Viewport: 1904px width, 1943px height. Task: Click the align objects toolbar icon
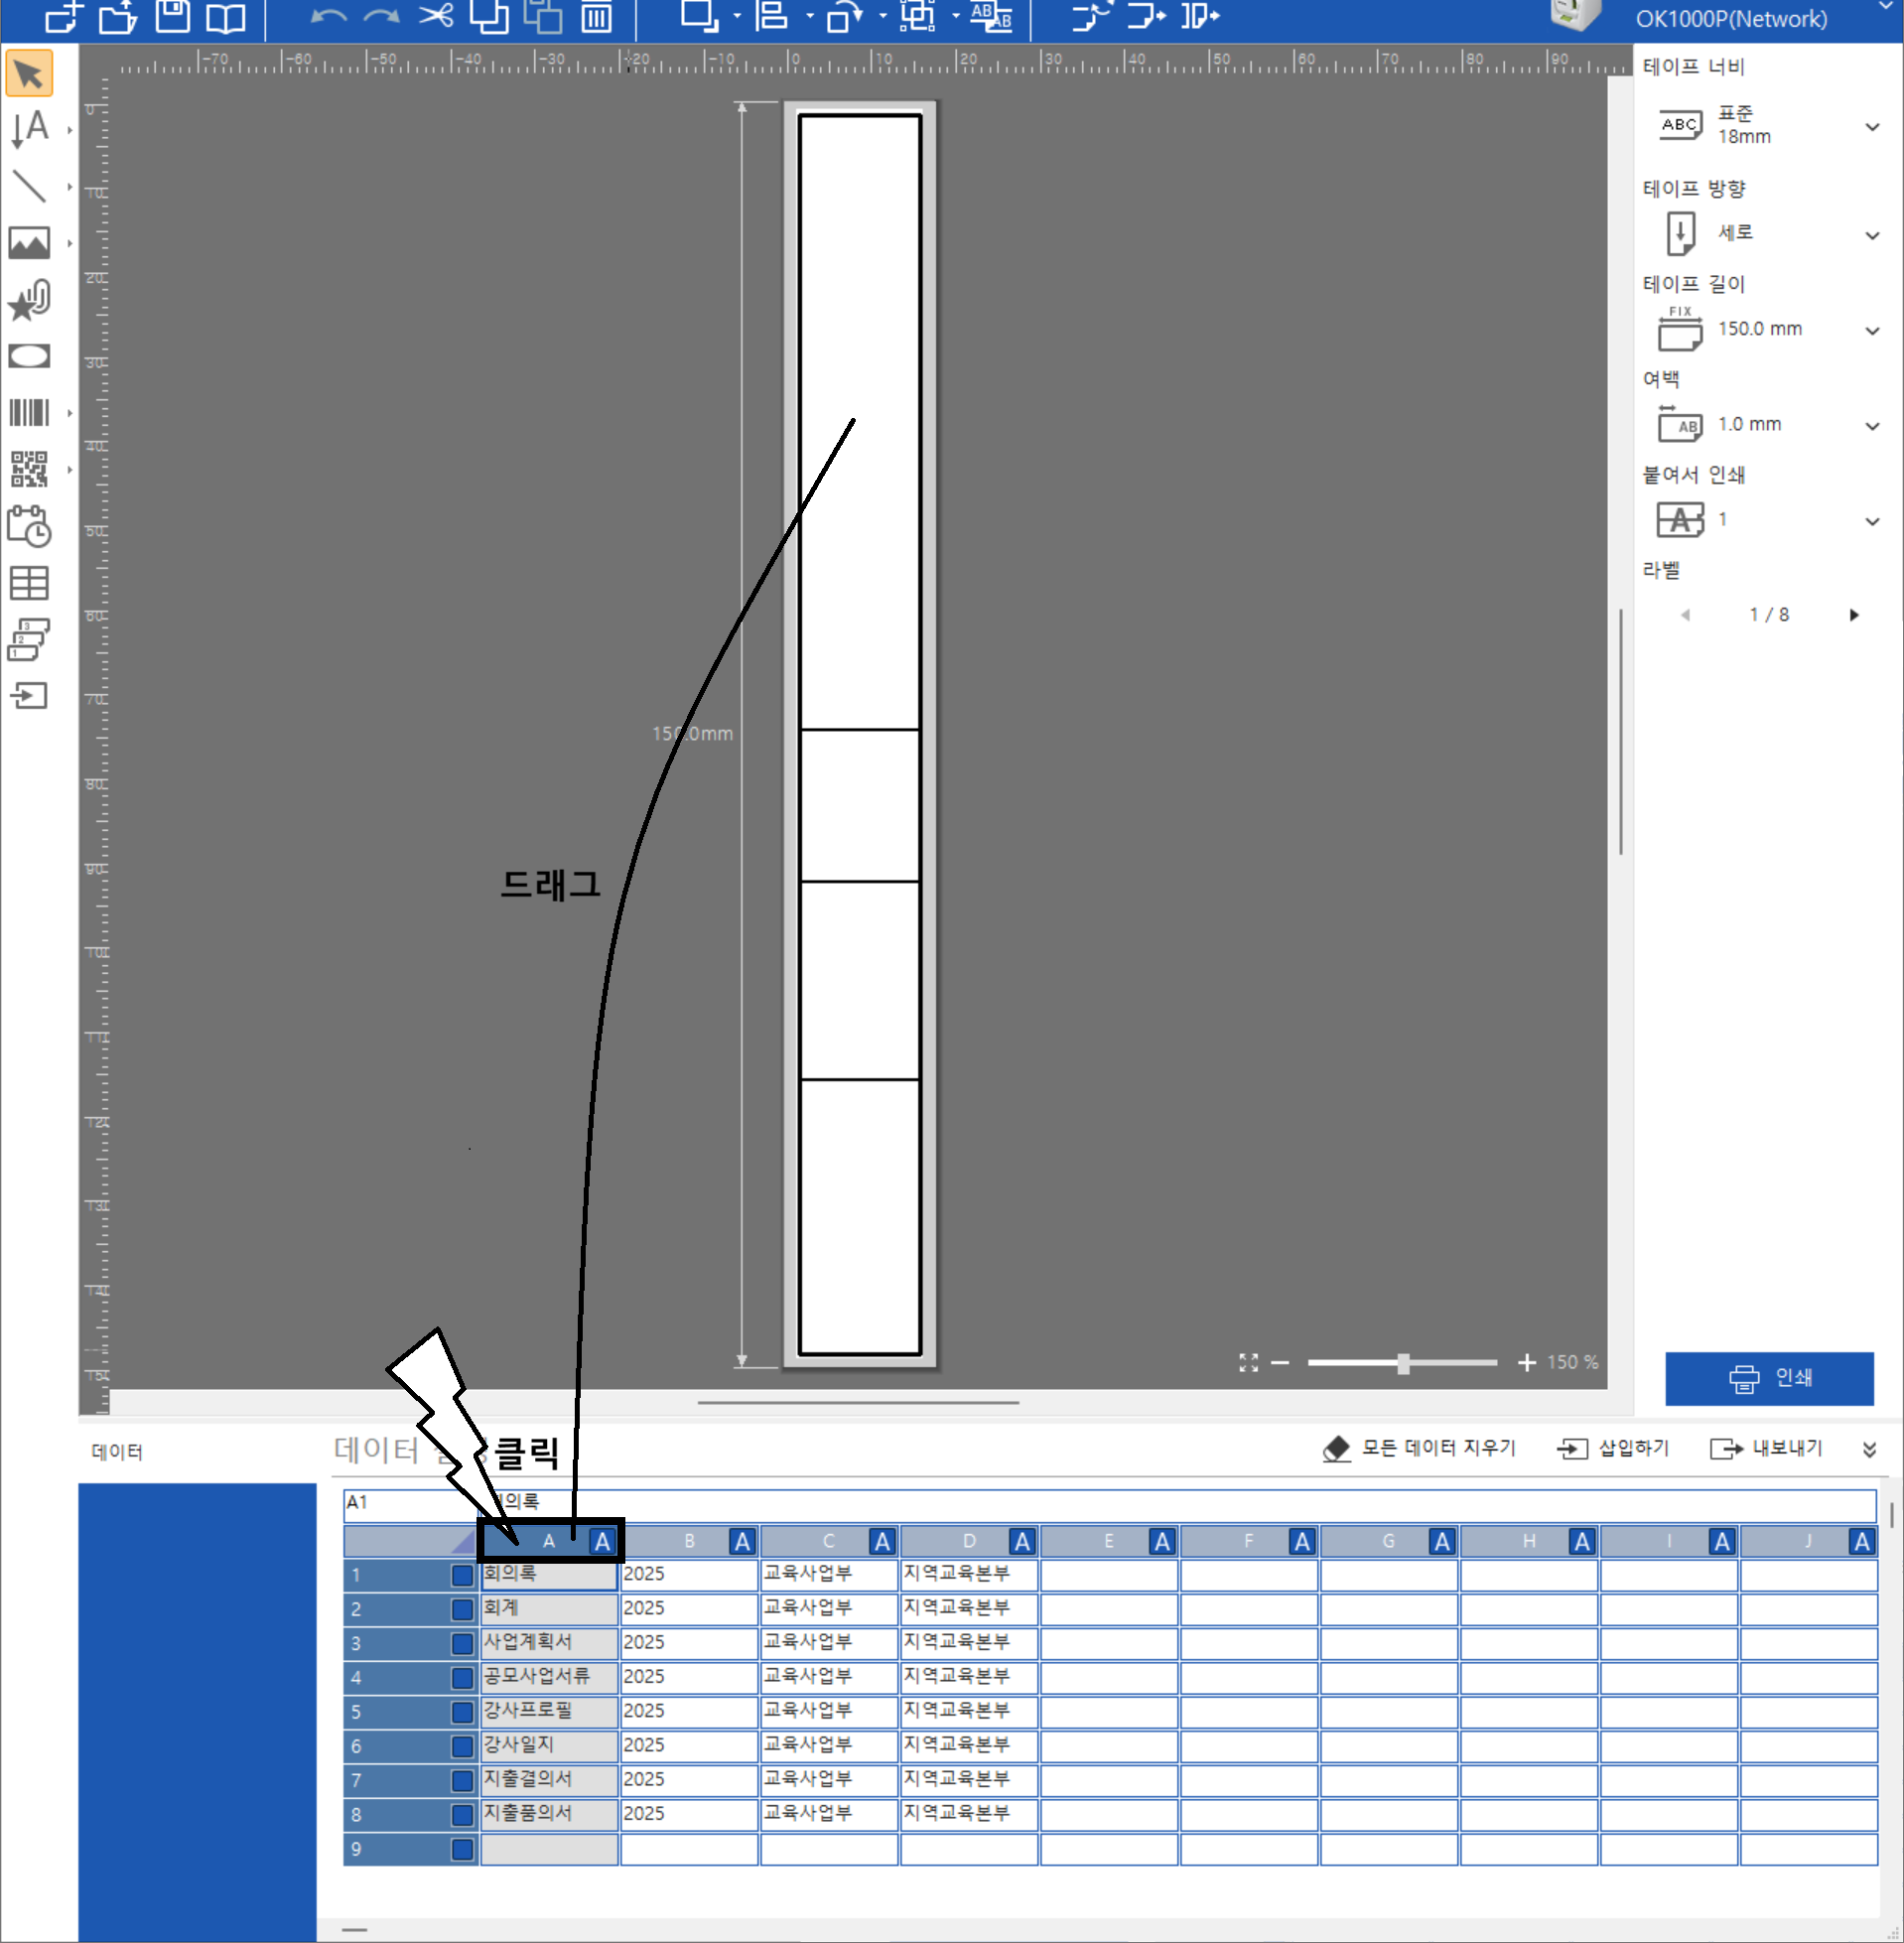[771, 16]
